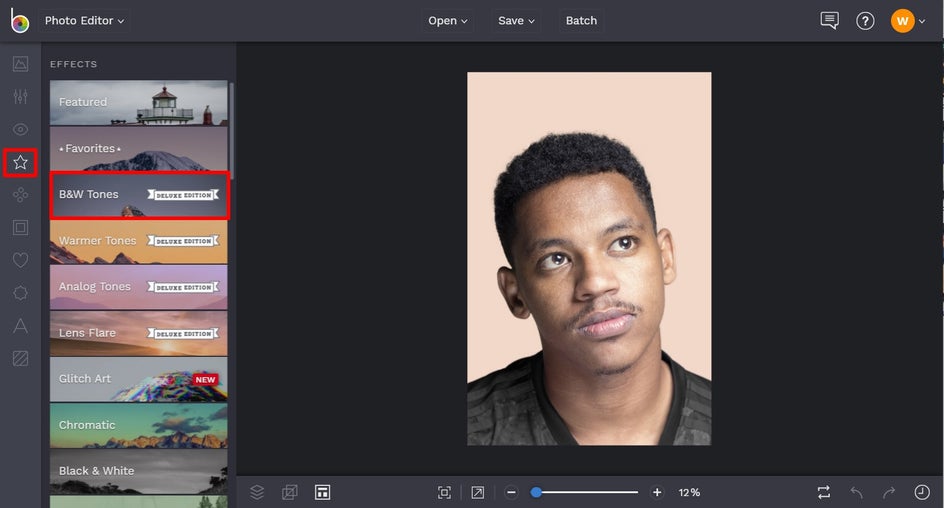This screenshot has height=508, width=944.
Task: Expand the account menu chevron
Action: coord(922,21)
